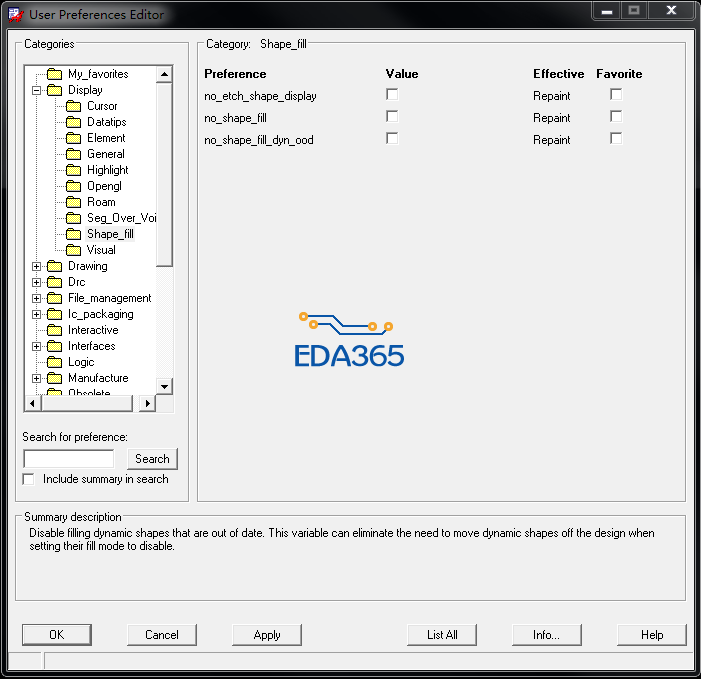Click the category tree scroll down arrow
Image resolution: width=701 pixels, height=679 pixels.
[165, 387]
